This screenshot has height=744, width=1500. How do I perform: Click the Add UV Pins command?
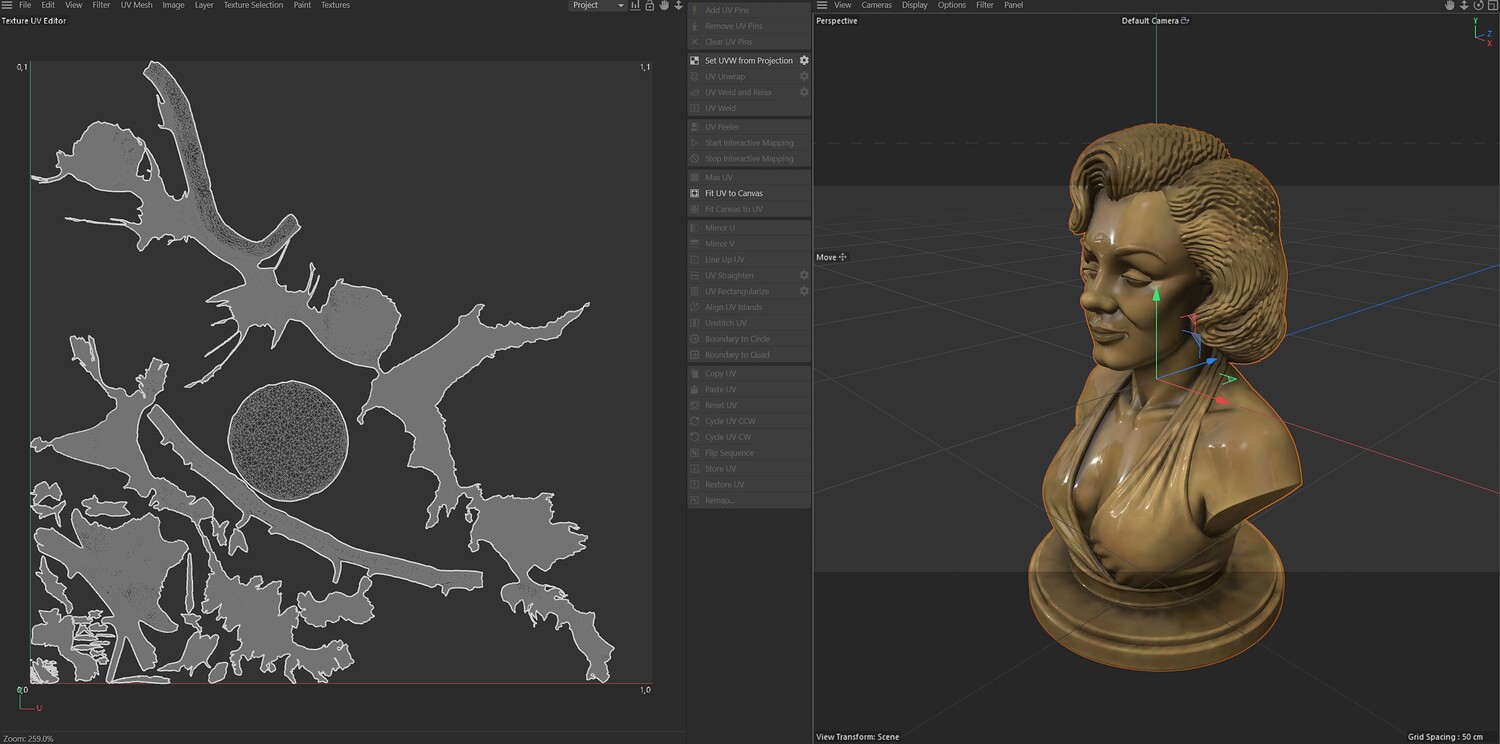[x=749, y=10]
